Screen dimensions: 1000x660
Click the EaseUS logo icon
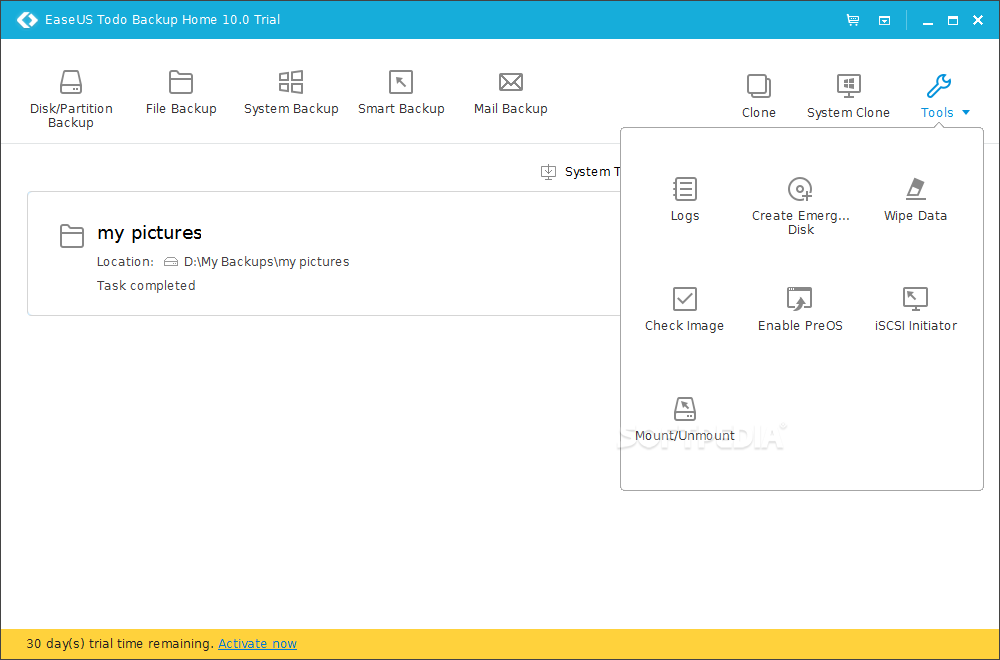pos(27,20)
